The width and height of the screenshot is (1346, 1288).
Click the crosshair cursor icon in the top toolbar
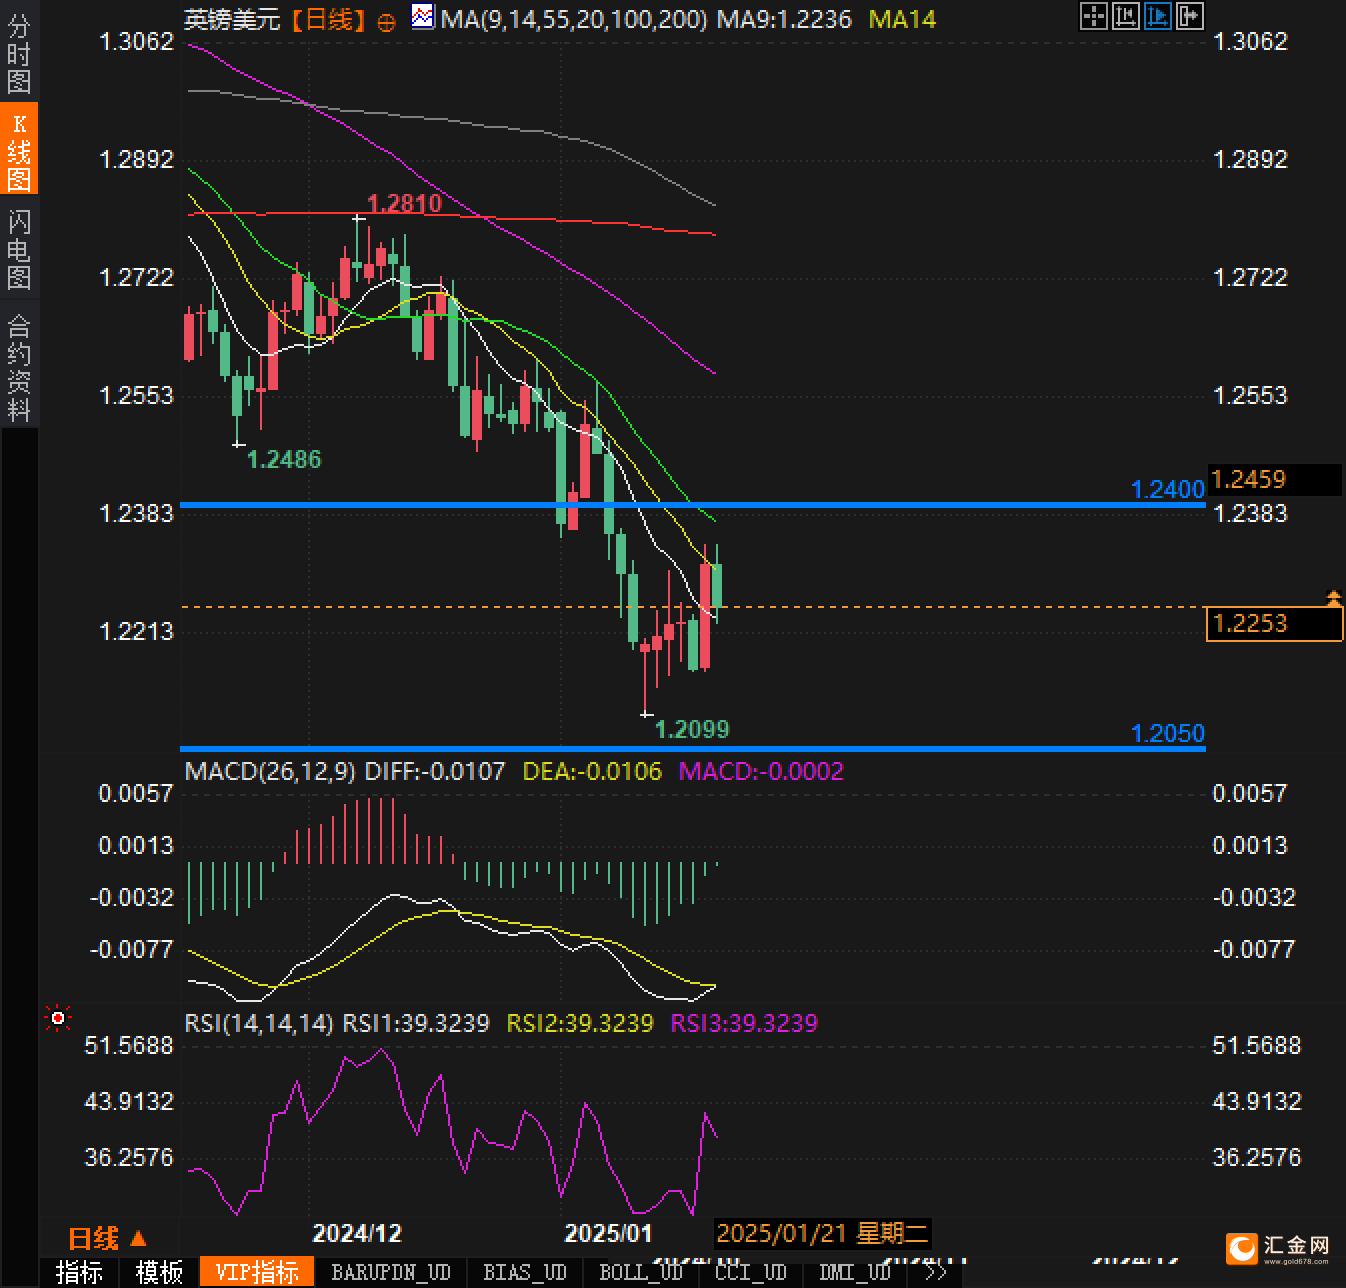click(x=1094, y=16)
